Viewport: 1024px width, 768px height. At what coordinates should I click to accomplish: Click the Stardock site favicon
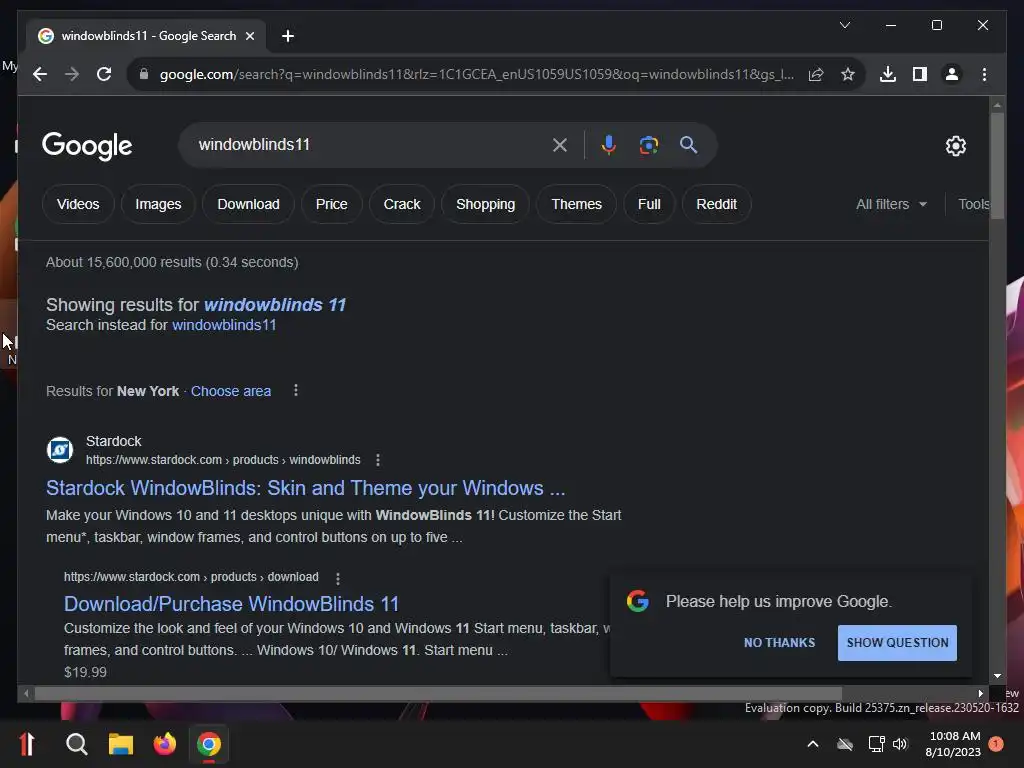click(60, 450)
